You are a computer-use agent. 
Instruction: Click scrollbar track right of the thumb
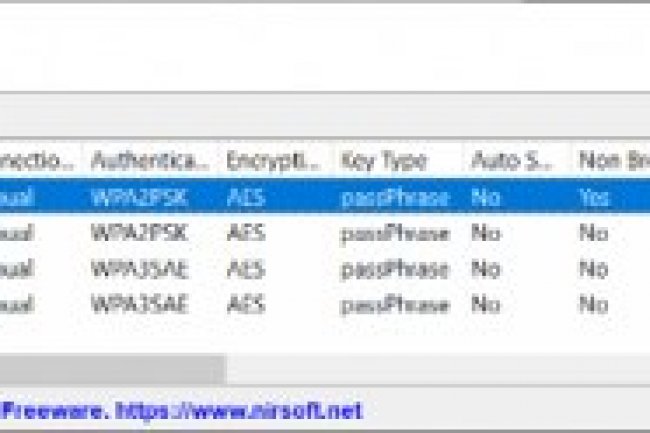click(430, 369)
